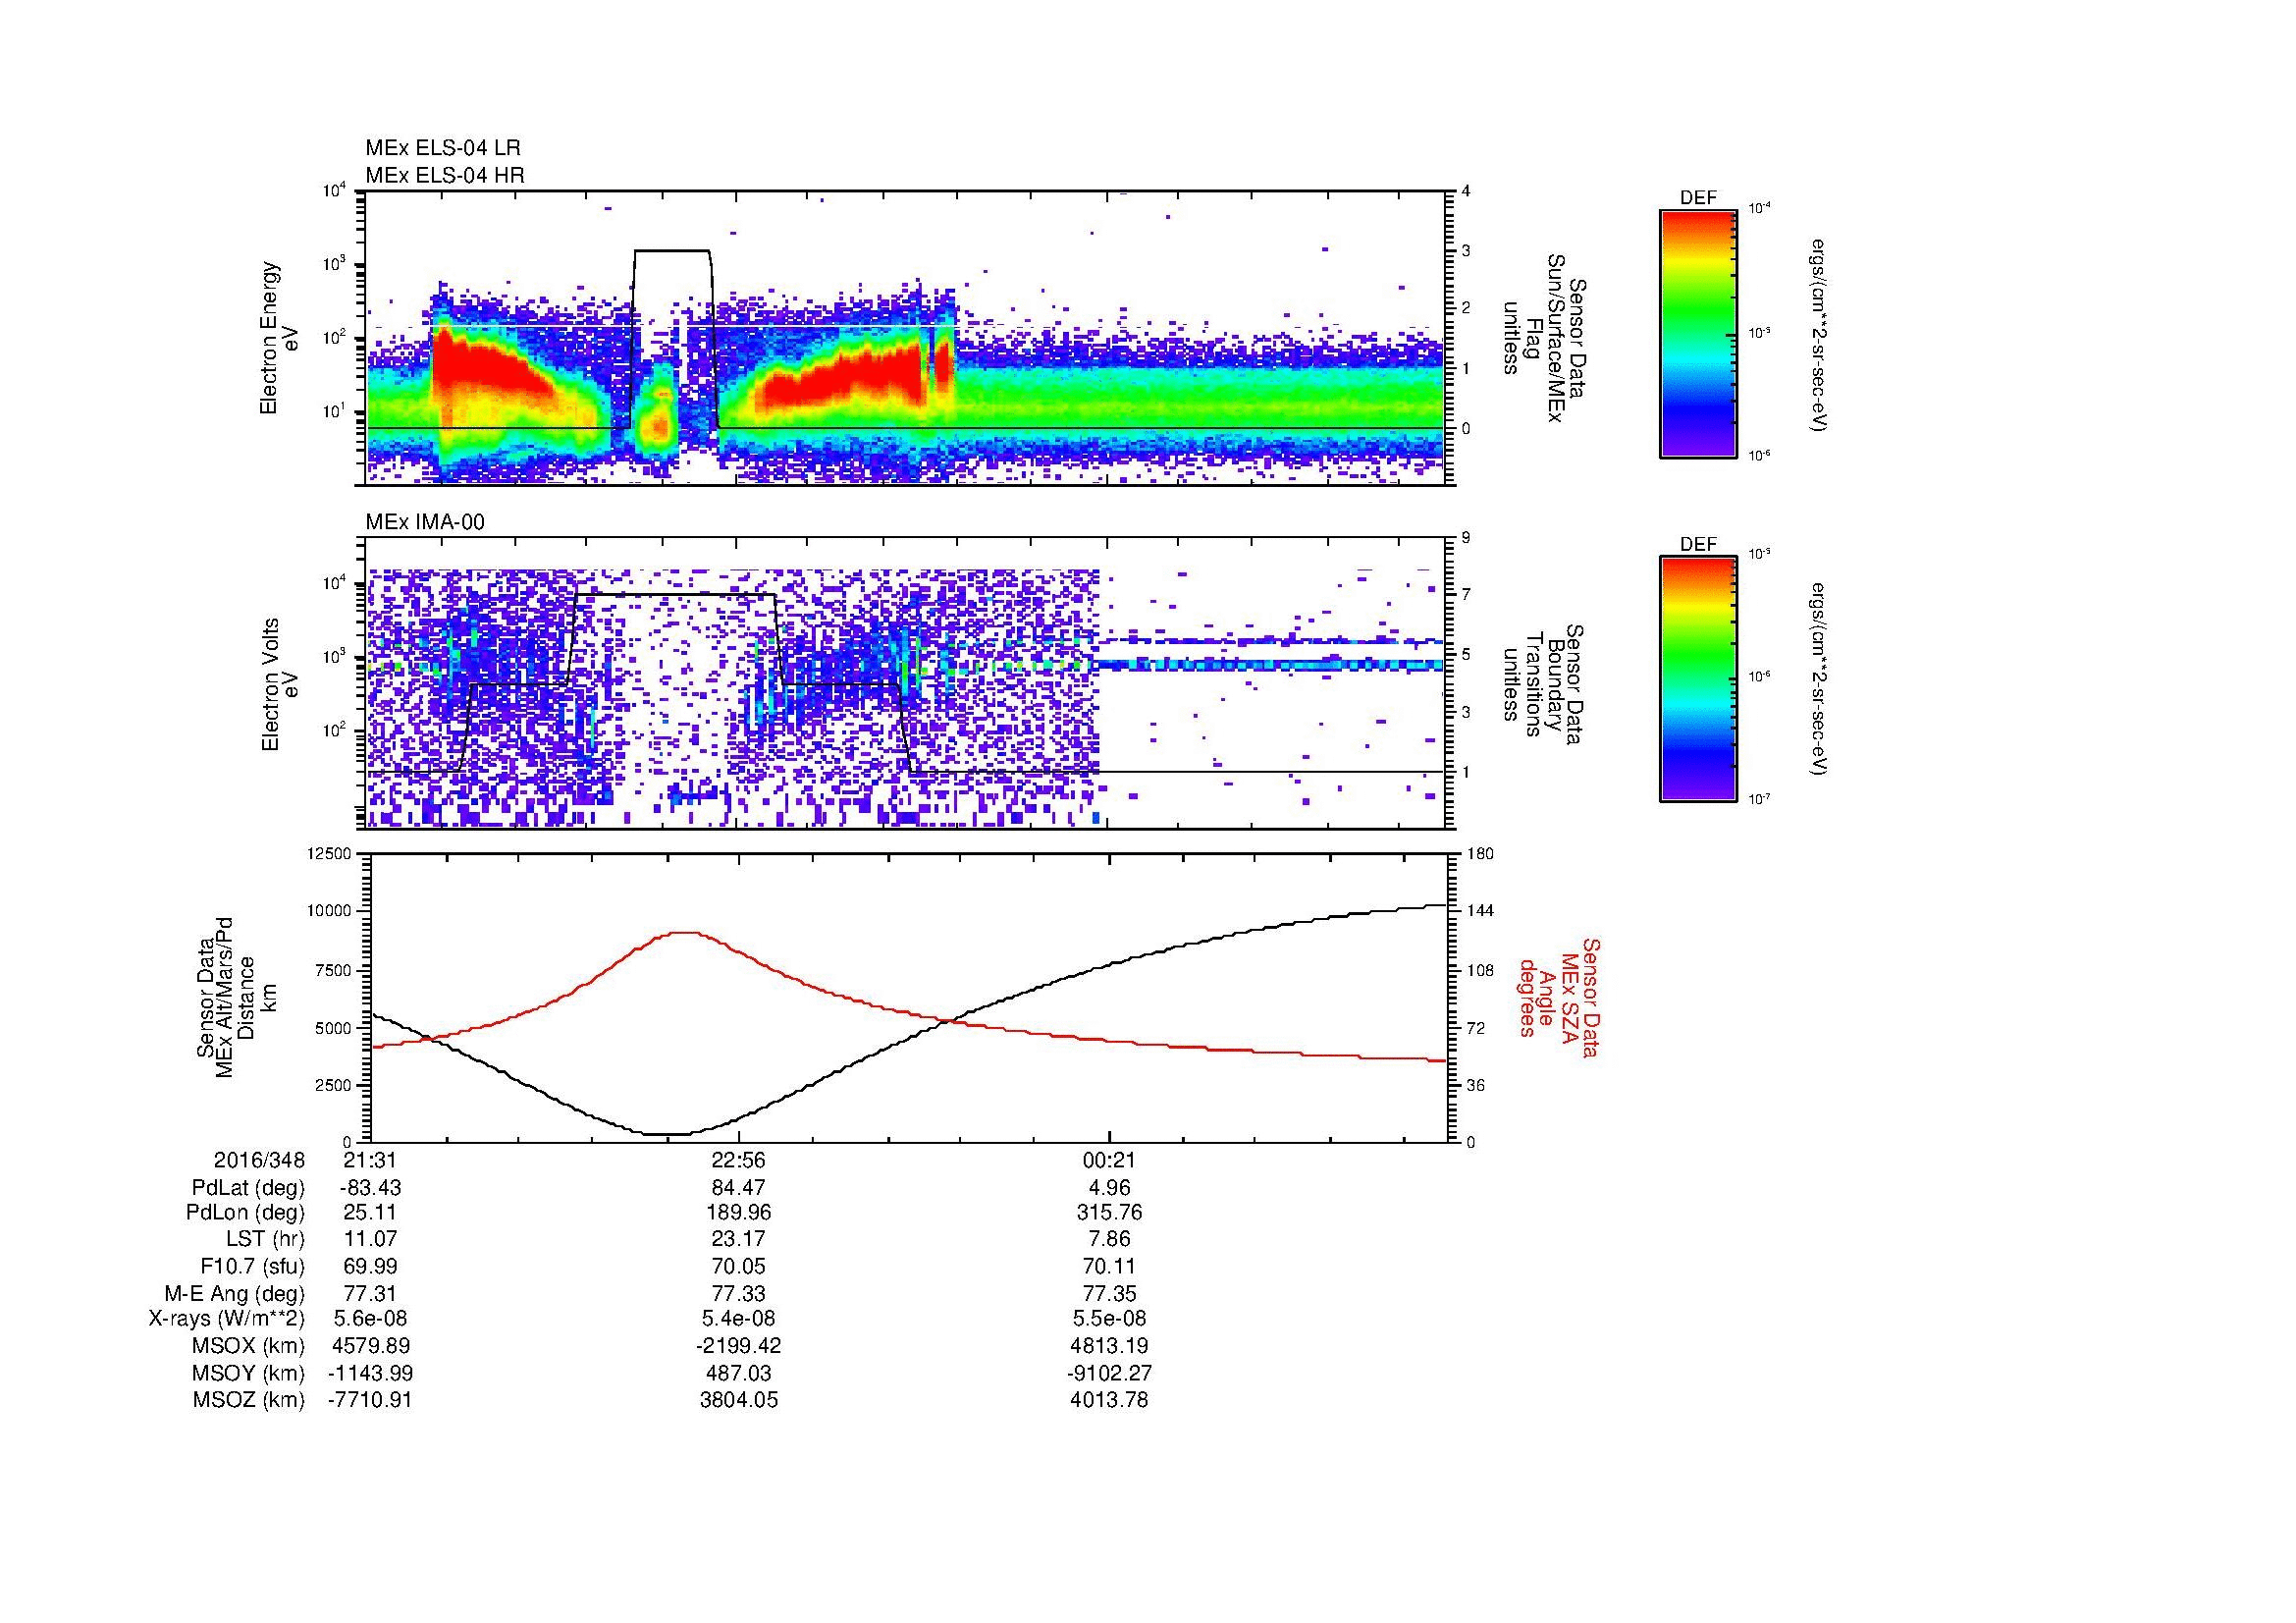The height and width of the screenshot is (1623, 2296).
Task: Click the MSOY value '-9102.27'
Action: [x=1108, y=1373]
